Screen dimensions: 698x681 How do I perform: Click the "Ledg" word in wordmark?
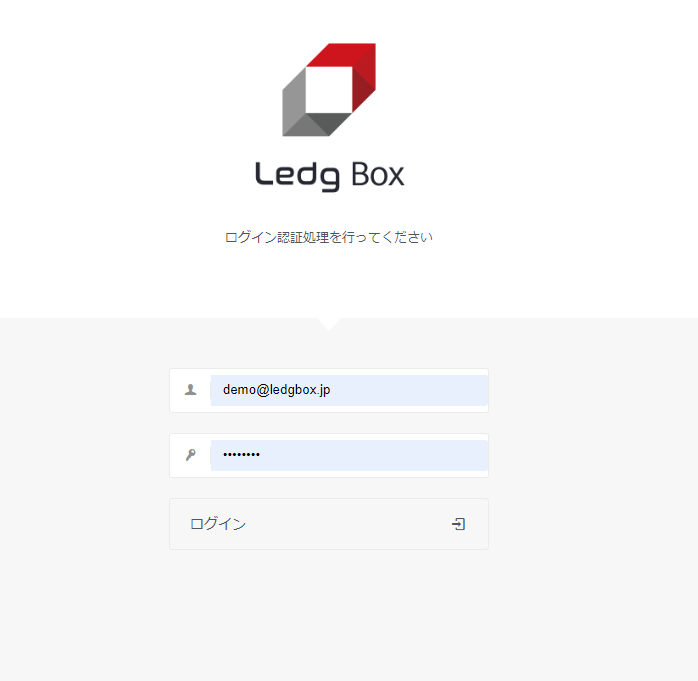(x=297, y=176)
